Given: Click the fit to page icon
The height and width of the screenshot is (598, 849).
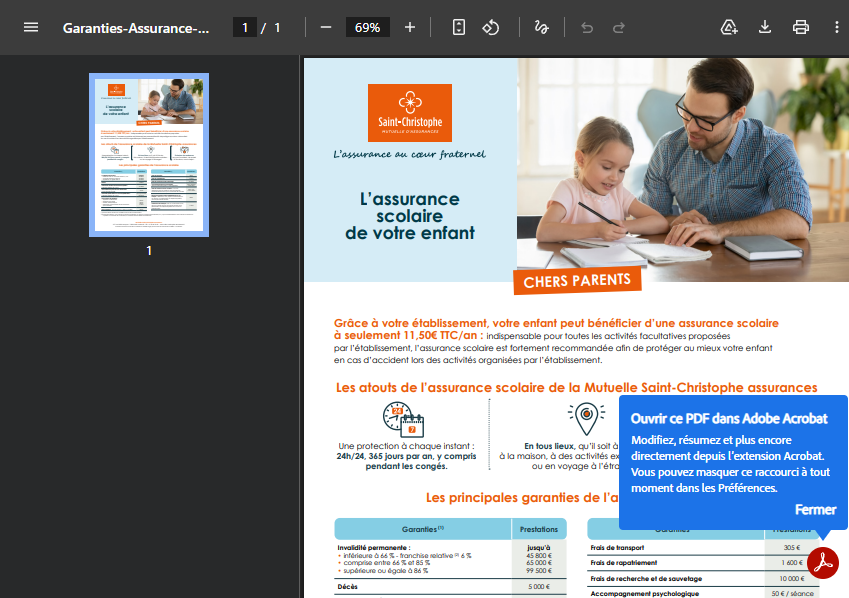Looking at the screenshot, I should click(459, 27).
